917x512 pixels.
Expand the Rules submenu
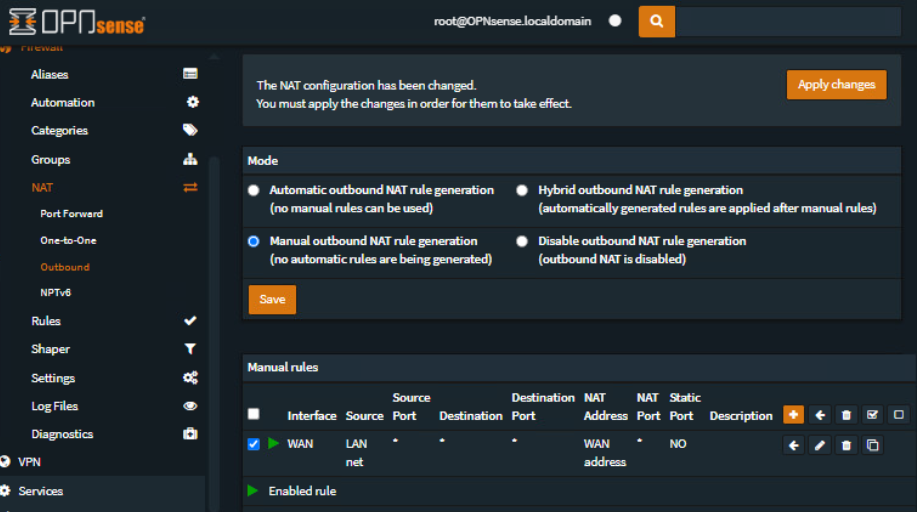point(46,321)
